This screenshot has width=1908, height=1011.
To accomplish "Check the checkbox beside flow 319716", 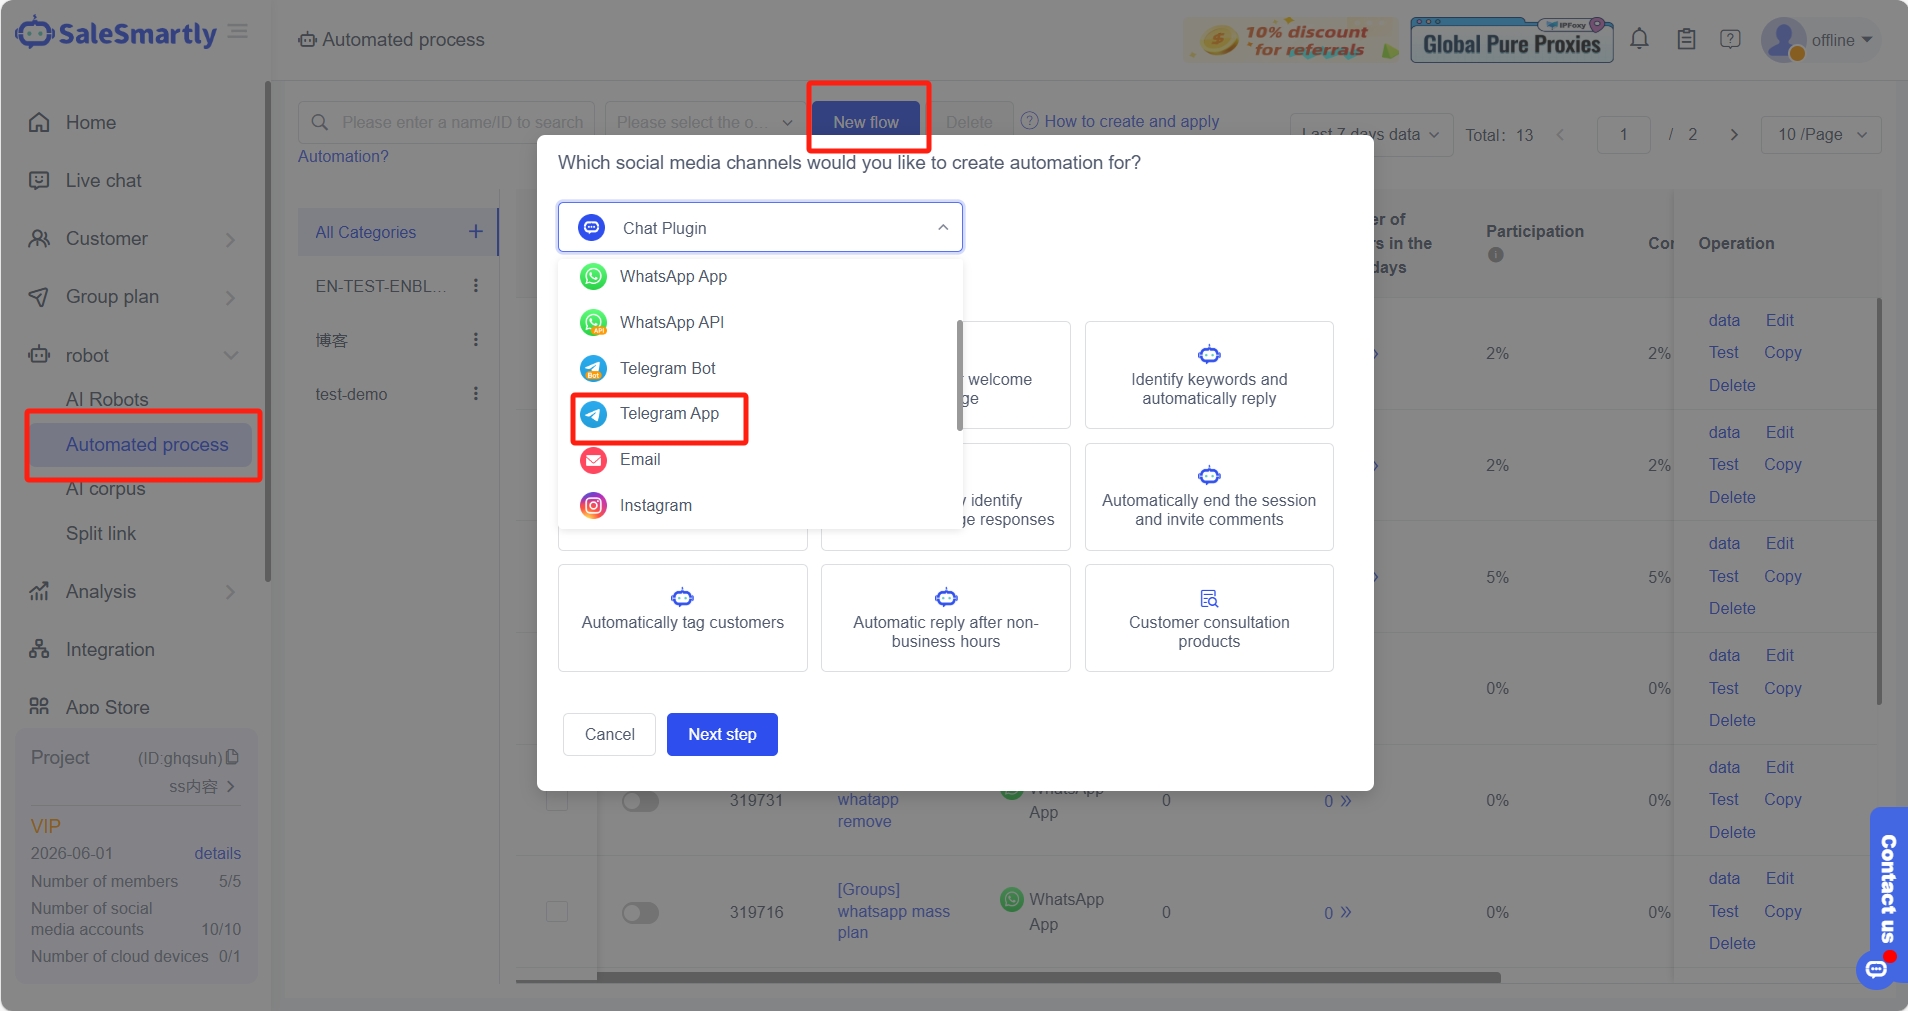I will click(x=556, y=912).
